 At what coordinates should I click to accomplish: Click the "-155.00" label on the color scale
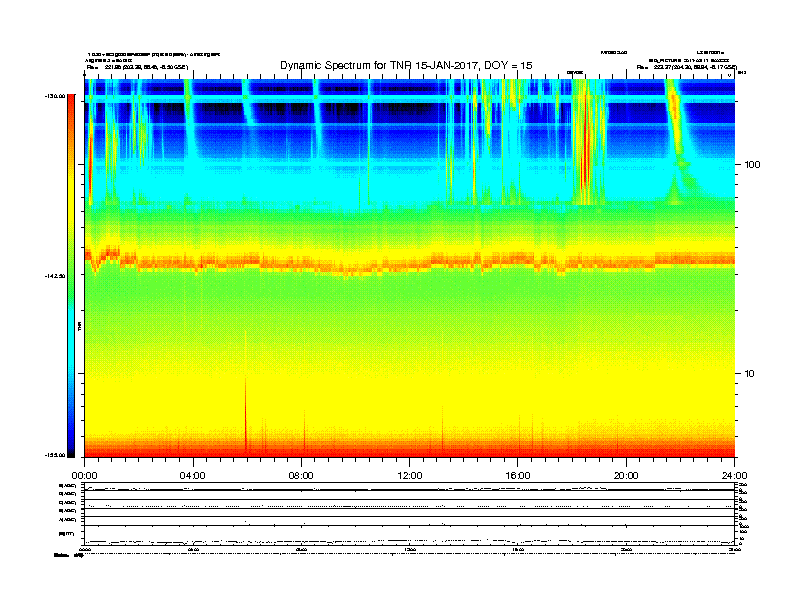pos(55,455)
